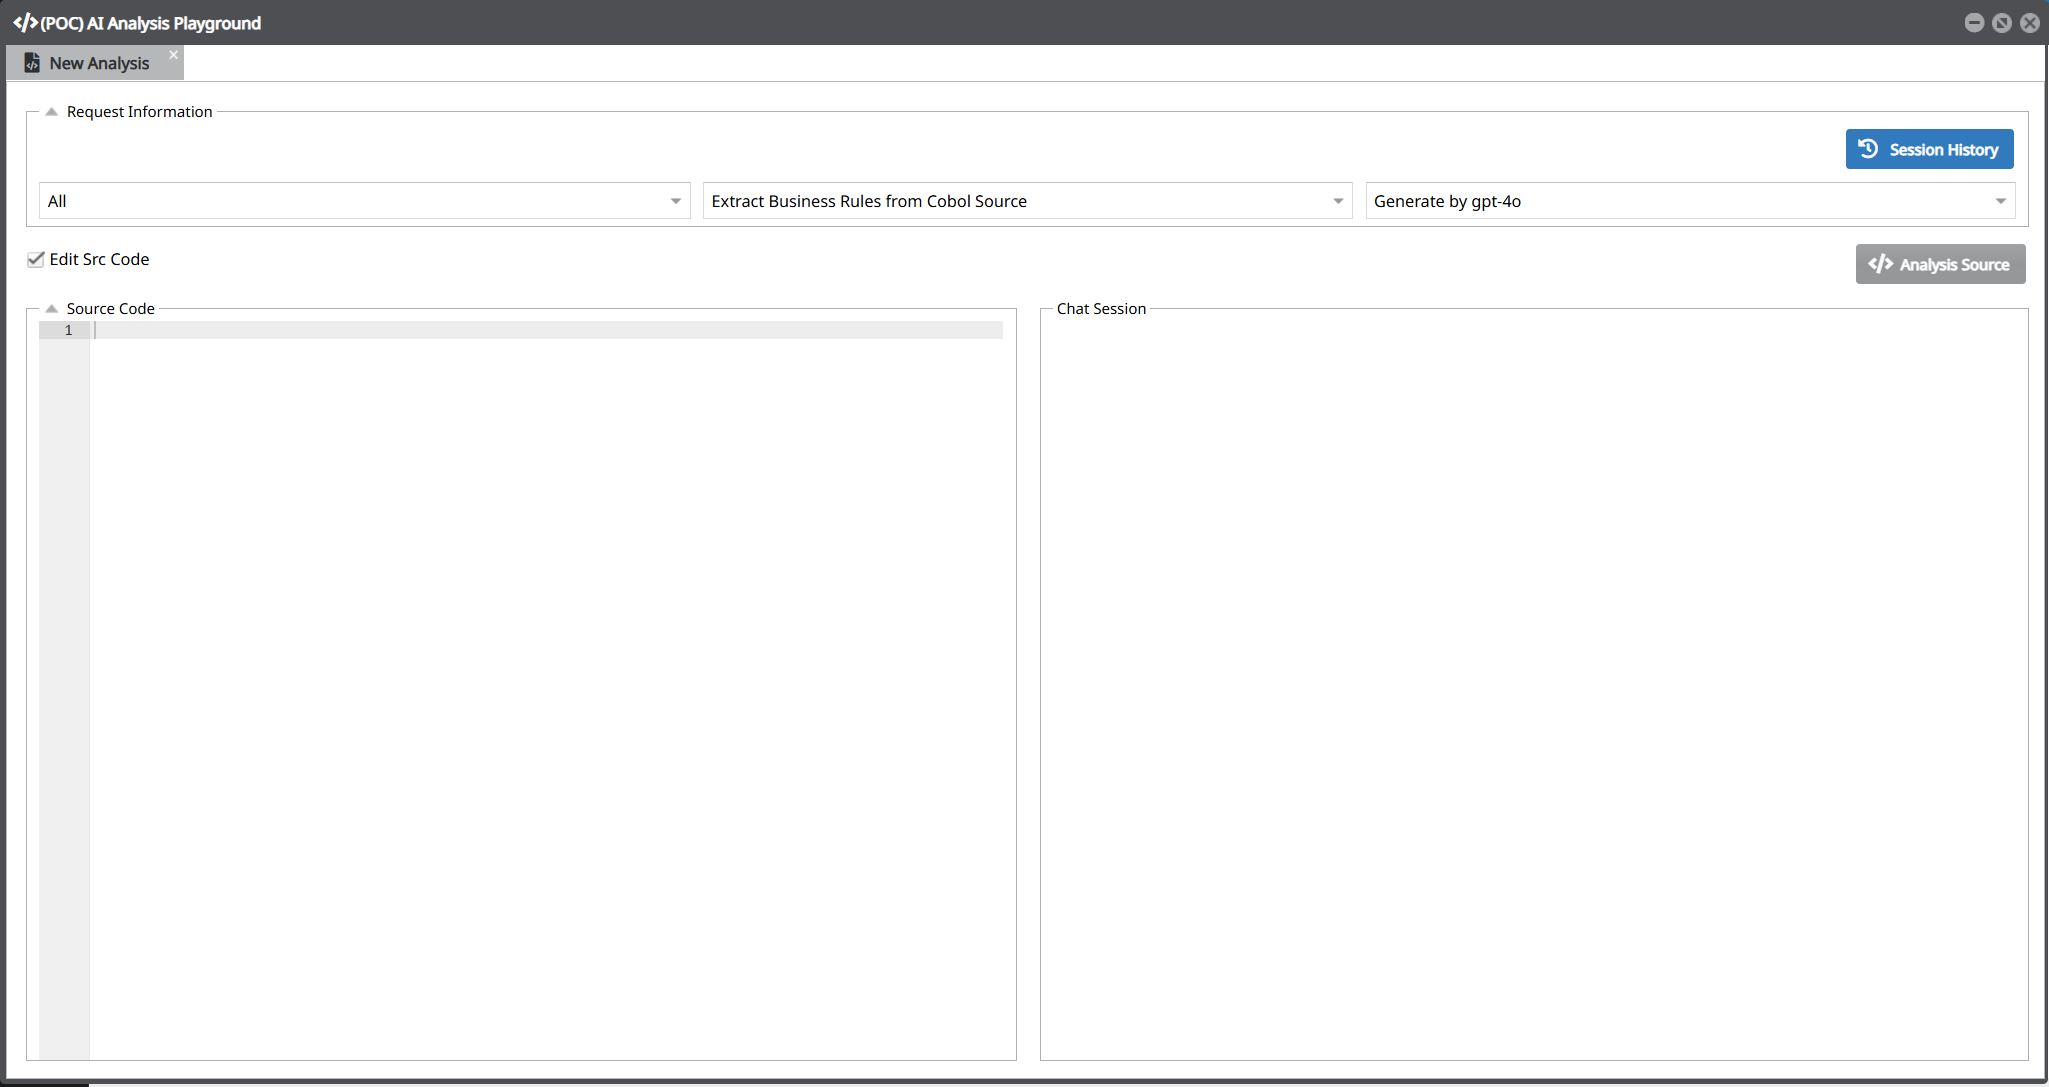Collapse the Source Code section
2049x1087 pixels.
pos(51,309)
